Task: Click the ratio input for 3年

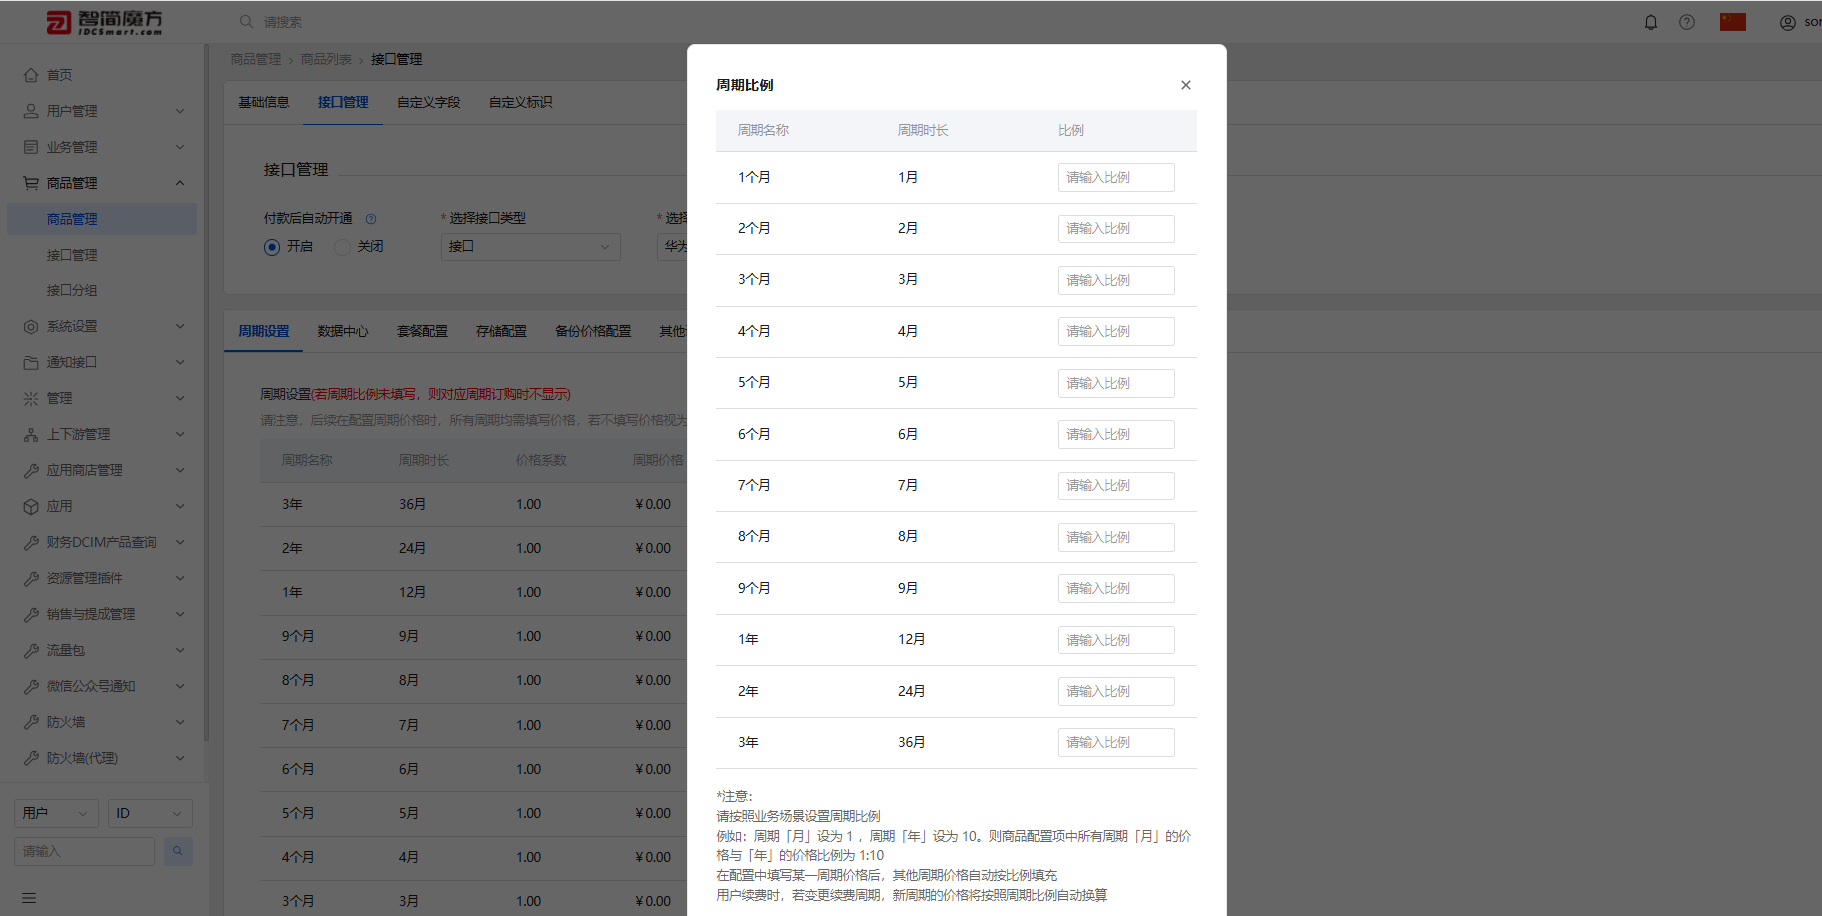Action: (x=1116, y=742)
